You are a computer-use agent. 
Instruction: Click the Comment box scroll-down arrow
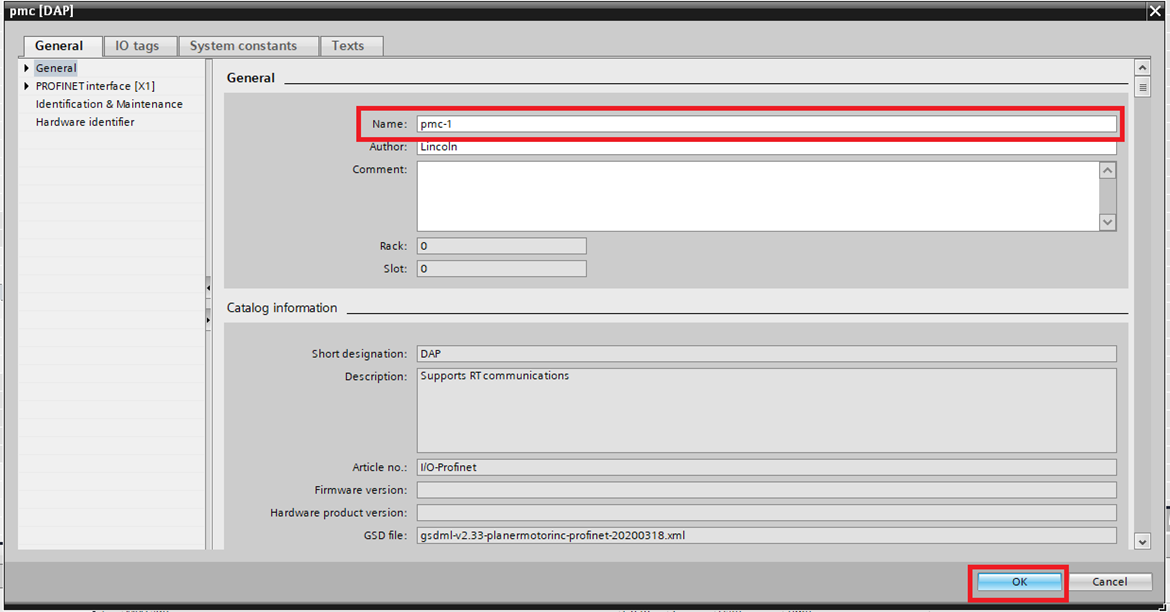click(x=1108, y=222)
